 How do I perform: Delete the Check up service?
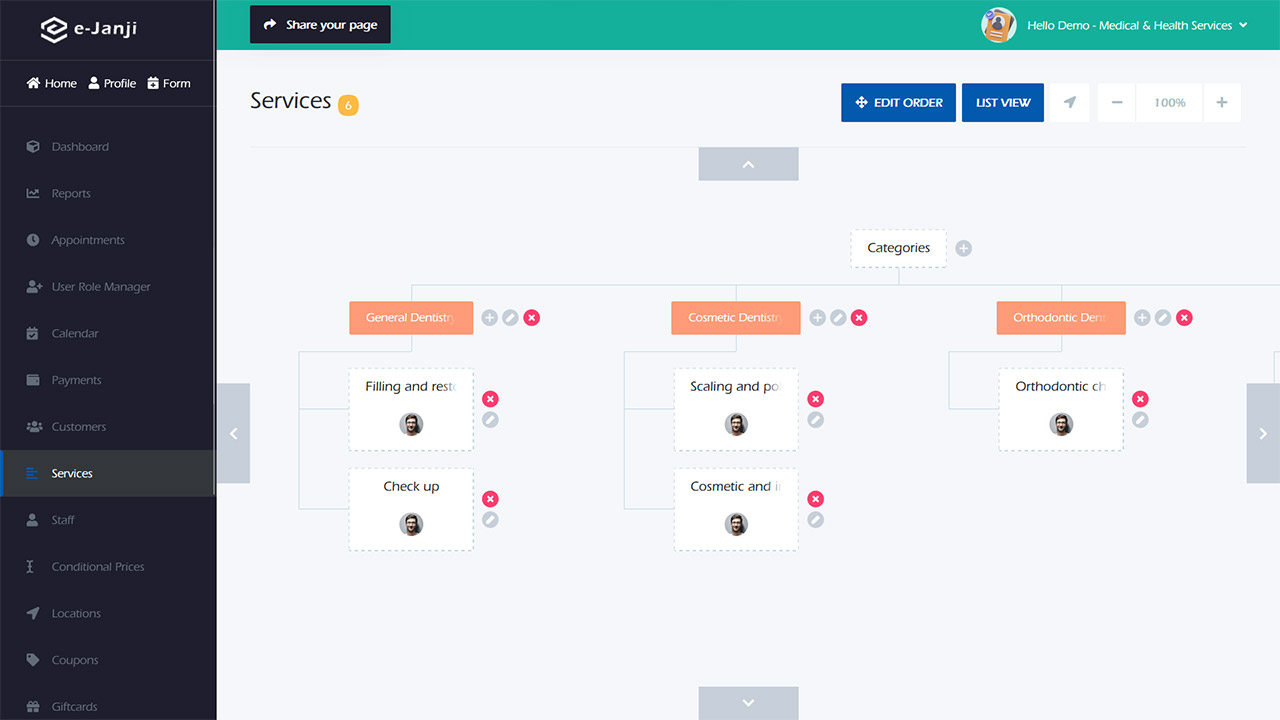(490, 499)
